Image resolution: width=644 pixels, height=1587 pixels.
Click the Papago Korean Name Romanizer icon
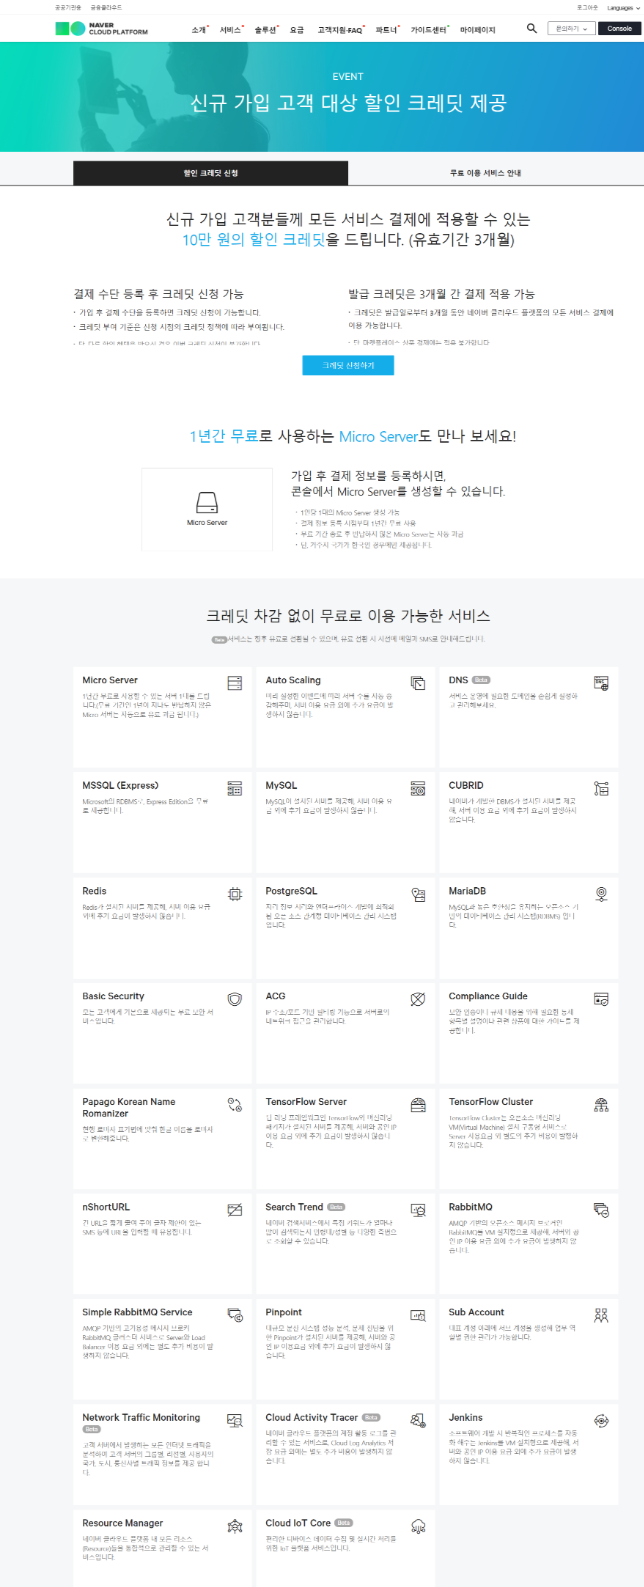point(235,1105)
